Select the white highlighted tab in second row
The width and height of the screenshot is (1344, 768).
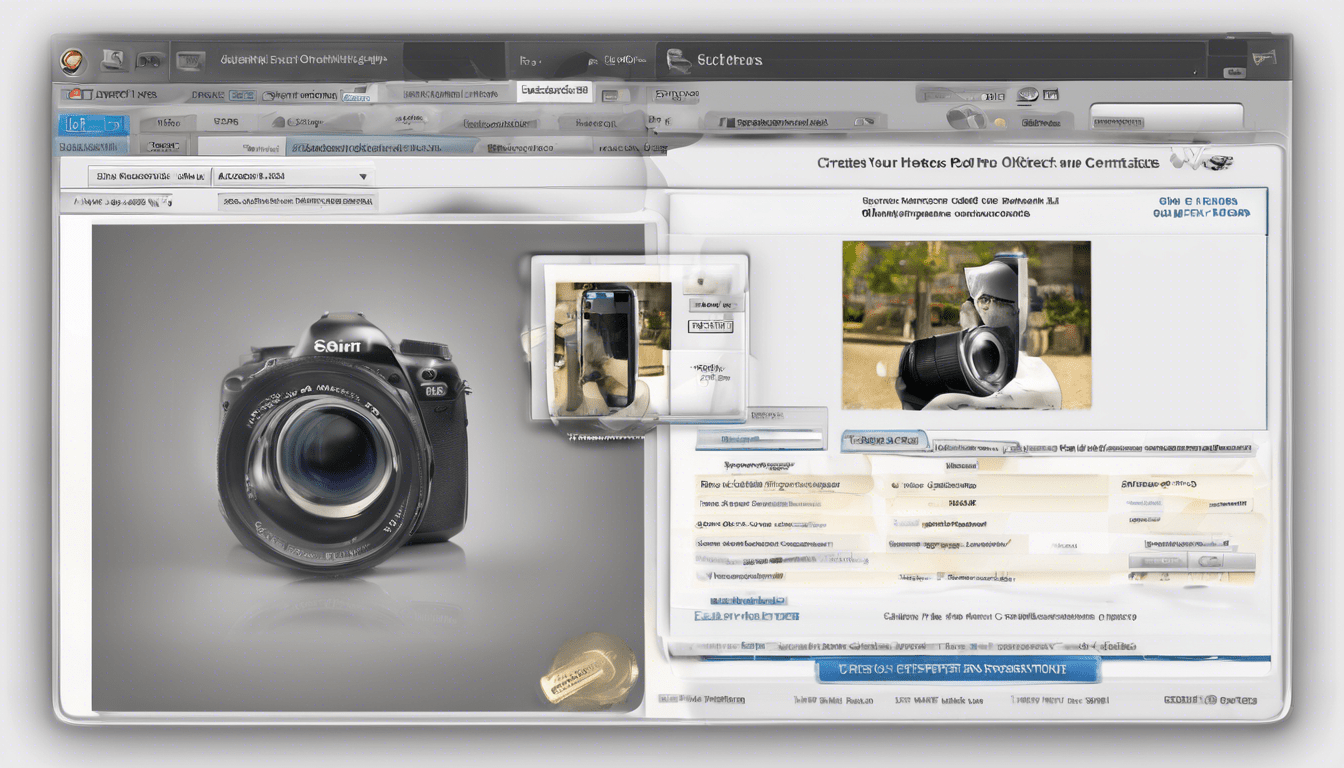click(x=554, y=91)
